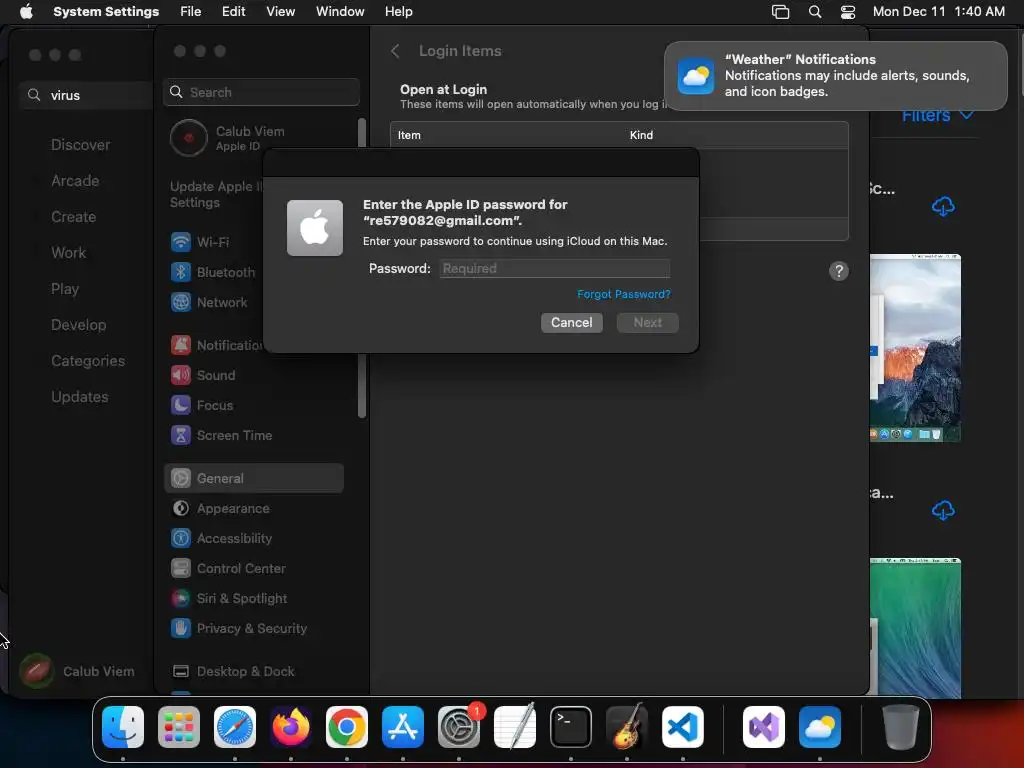The width and height of the screenshot is (1024, 768).
Task: Launch Safari from the Dock
Action: coord(235,727)
